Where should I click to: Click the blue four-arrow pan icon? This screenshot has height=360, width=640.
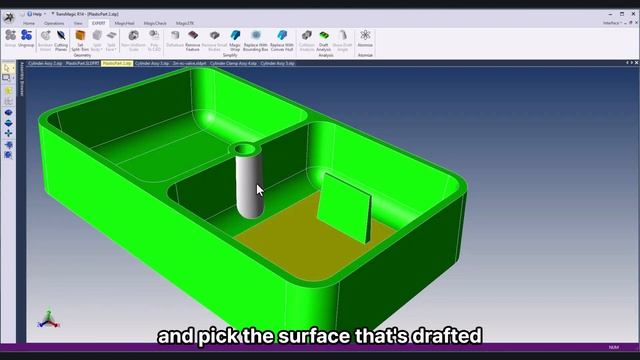pyautogui.click(x=8, y=133)
